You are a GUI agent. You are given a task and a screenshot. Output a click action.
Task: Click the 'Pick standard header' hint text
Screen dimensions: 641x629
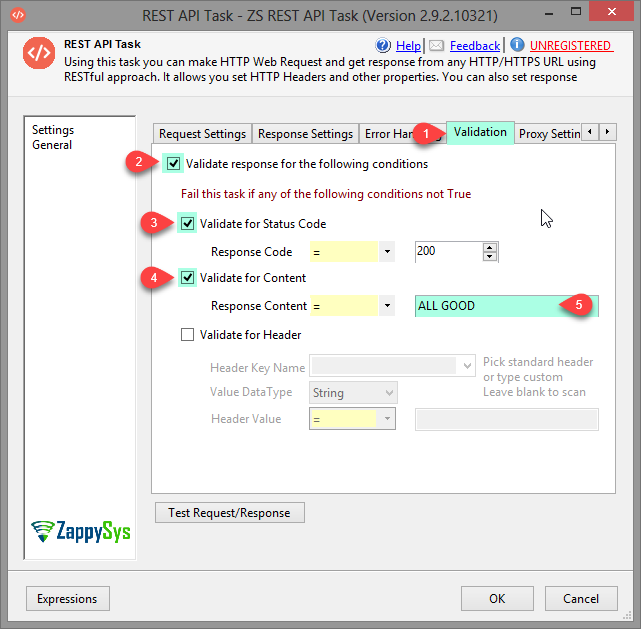(538, 362)
